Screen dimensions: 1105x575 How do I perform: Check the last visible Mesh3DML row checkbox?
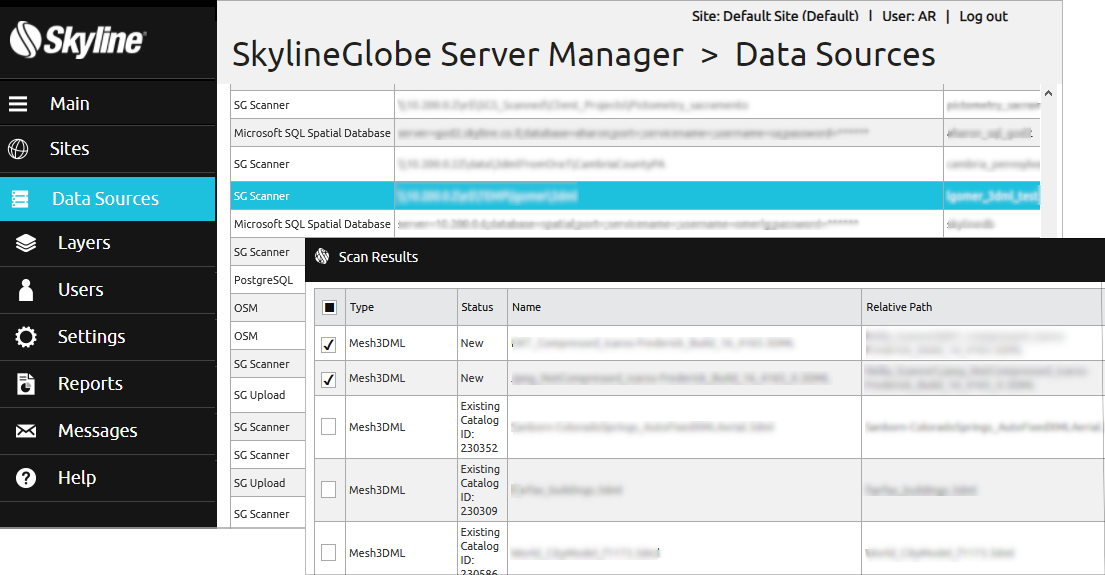(x=328, y=552)
